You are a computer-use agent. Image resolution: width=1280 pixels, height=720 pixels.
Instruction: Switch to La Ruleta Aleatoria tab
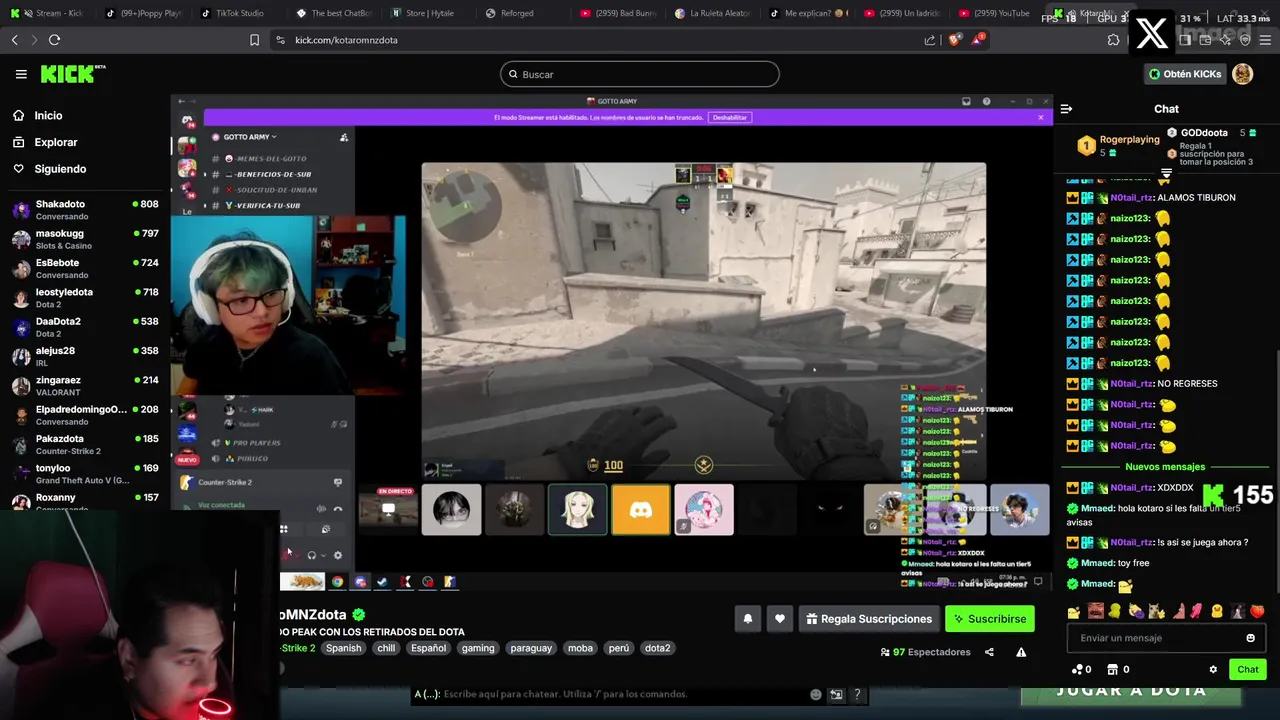(711, 13)
